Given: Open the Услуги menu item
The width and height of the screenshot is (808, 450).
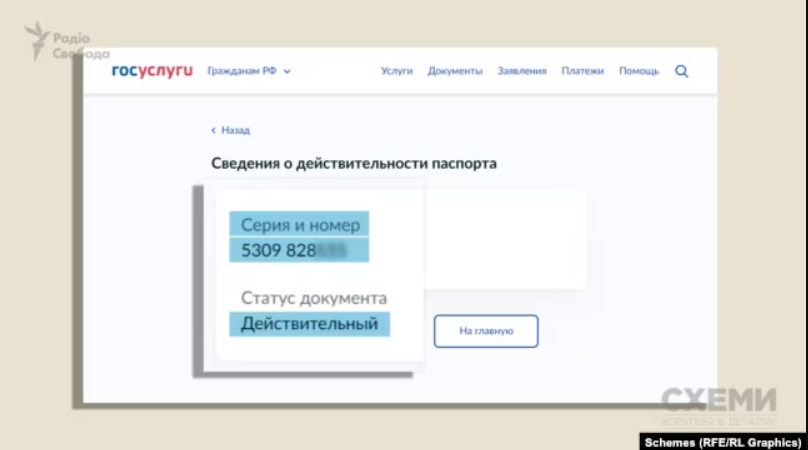Looking at the screenshot, I should click(396, 71).
